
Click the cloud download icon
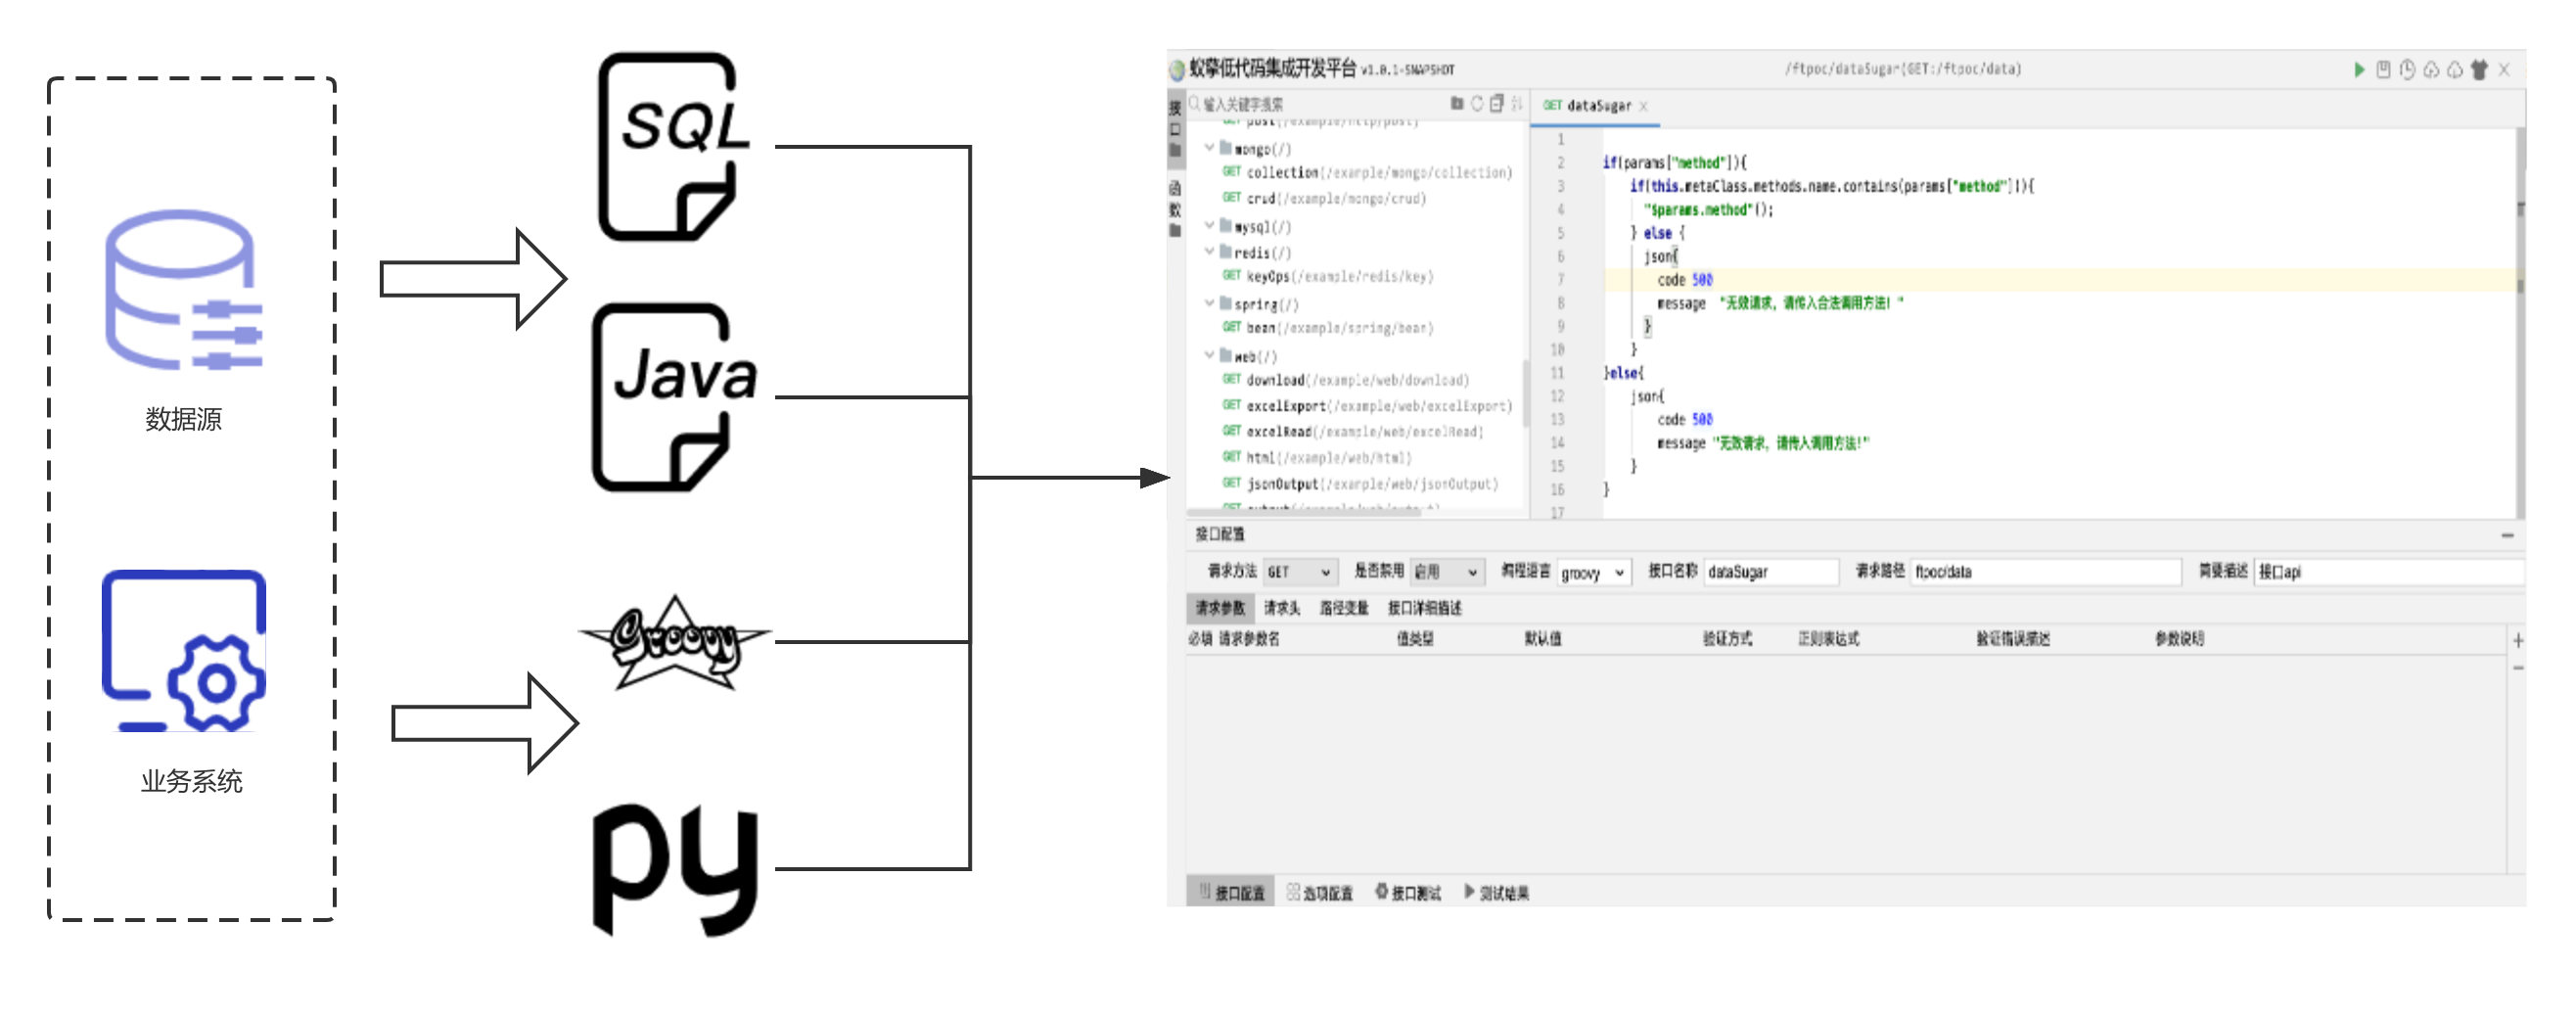click(2455, 69)
